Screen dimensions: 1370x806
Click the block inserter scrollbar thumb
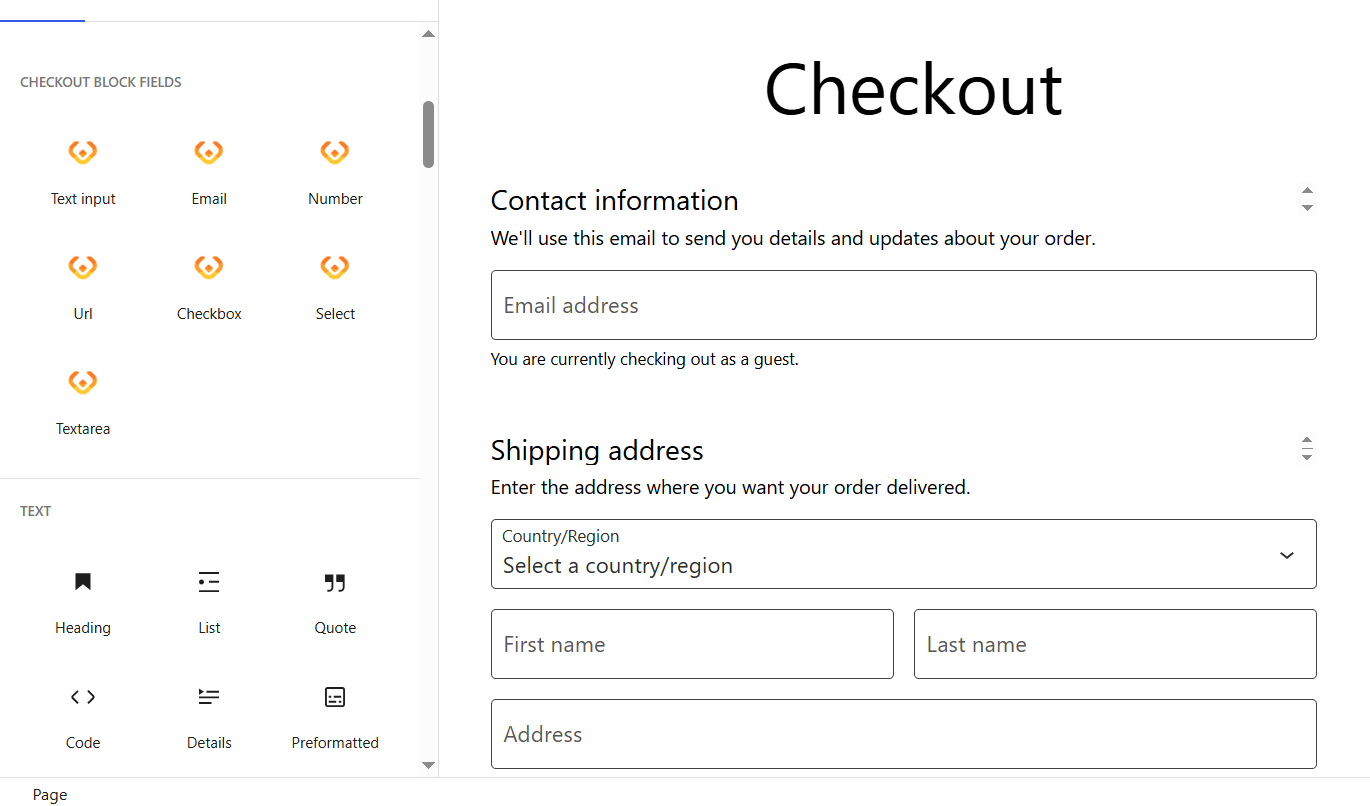(428, 134)
